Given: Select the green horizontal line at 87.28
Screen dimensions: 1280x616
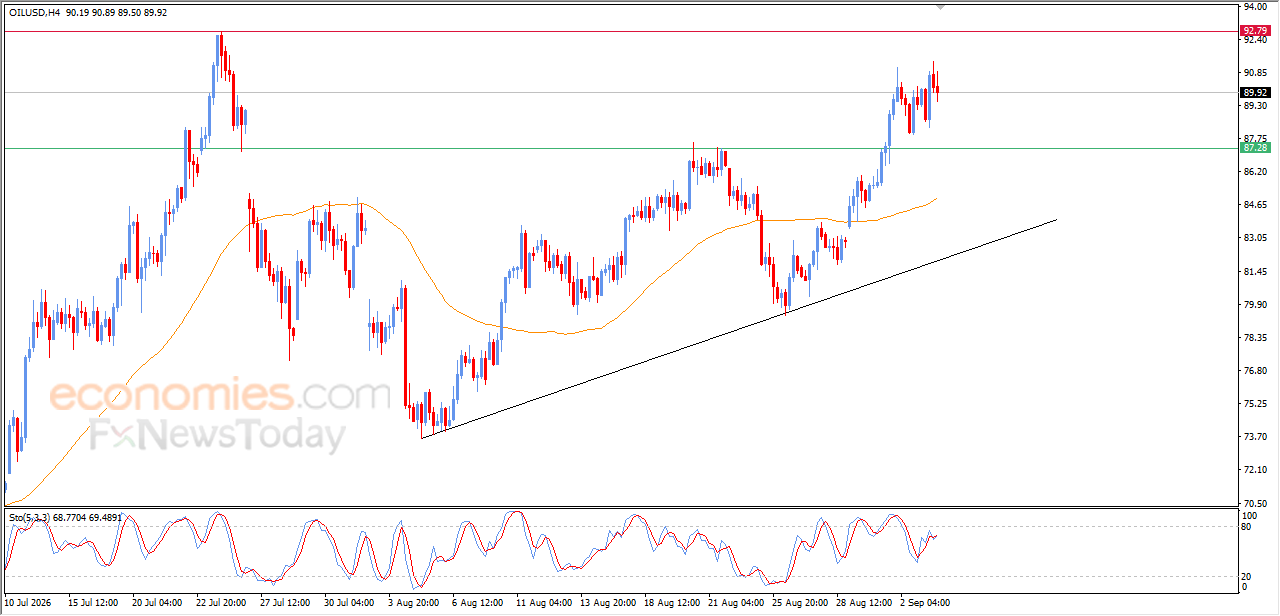Looking at the screenshot, I should tap(620, 148).
